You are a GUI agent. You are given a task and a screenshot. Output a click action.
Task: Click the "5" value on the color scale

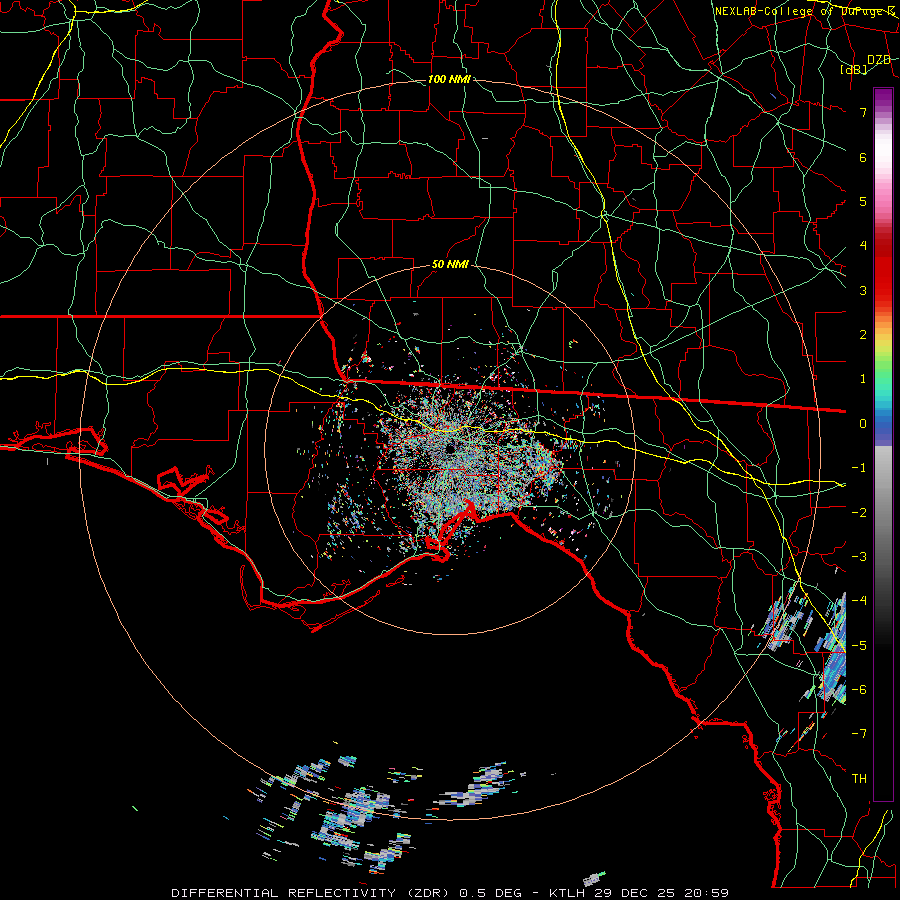[x=863, y=201]
